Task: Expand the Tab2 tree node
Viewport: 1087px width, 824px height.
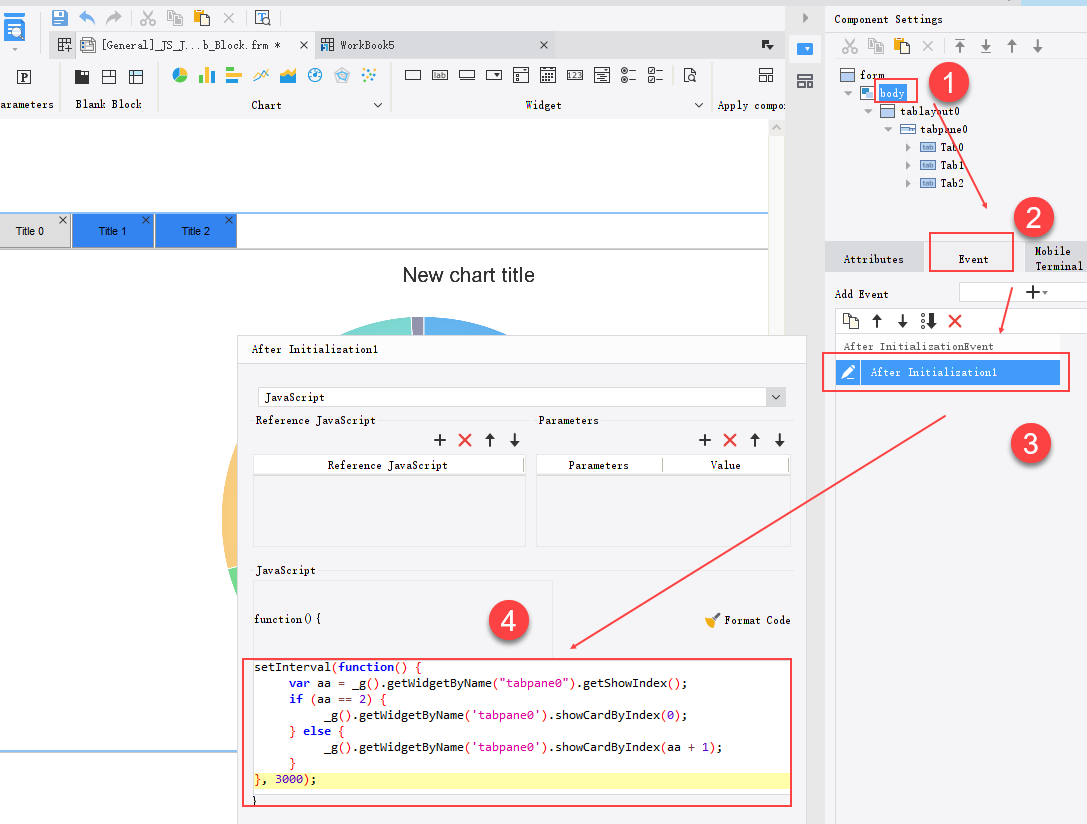Action: pyautogui.click(x=908, y=183)
